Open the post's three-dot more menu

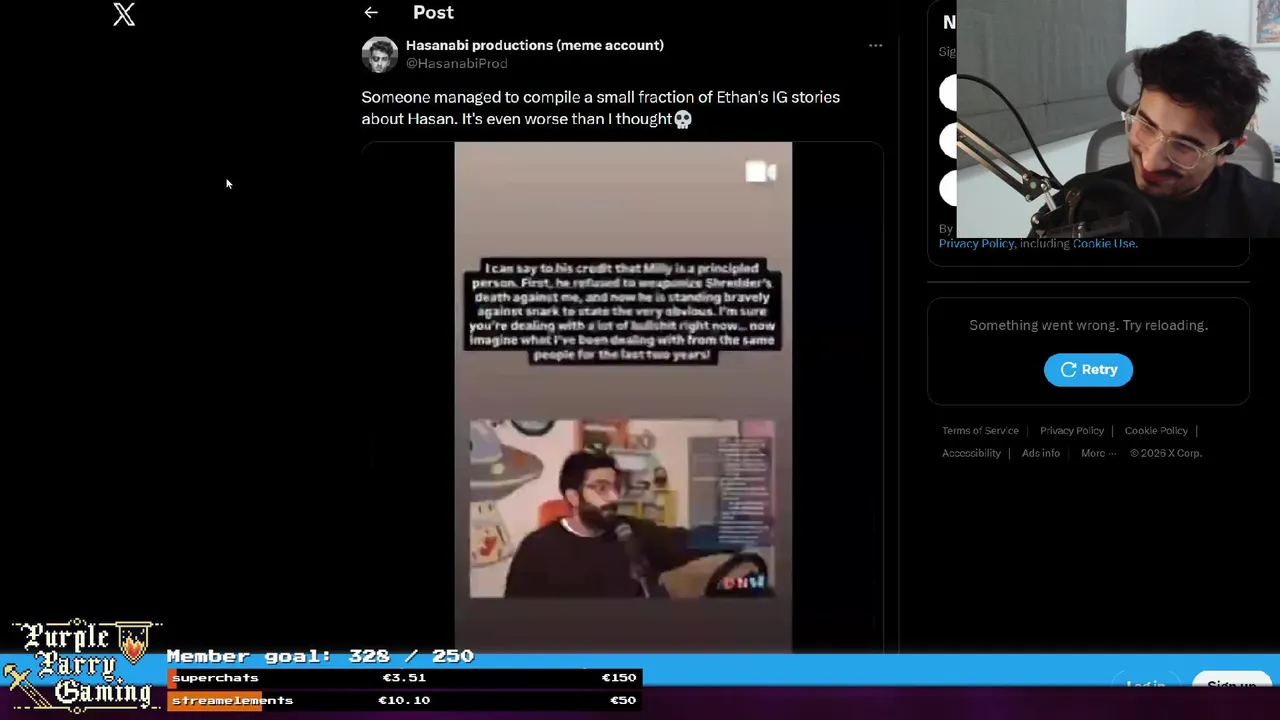coord(875,45)
